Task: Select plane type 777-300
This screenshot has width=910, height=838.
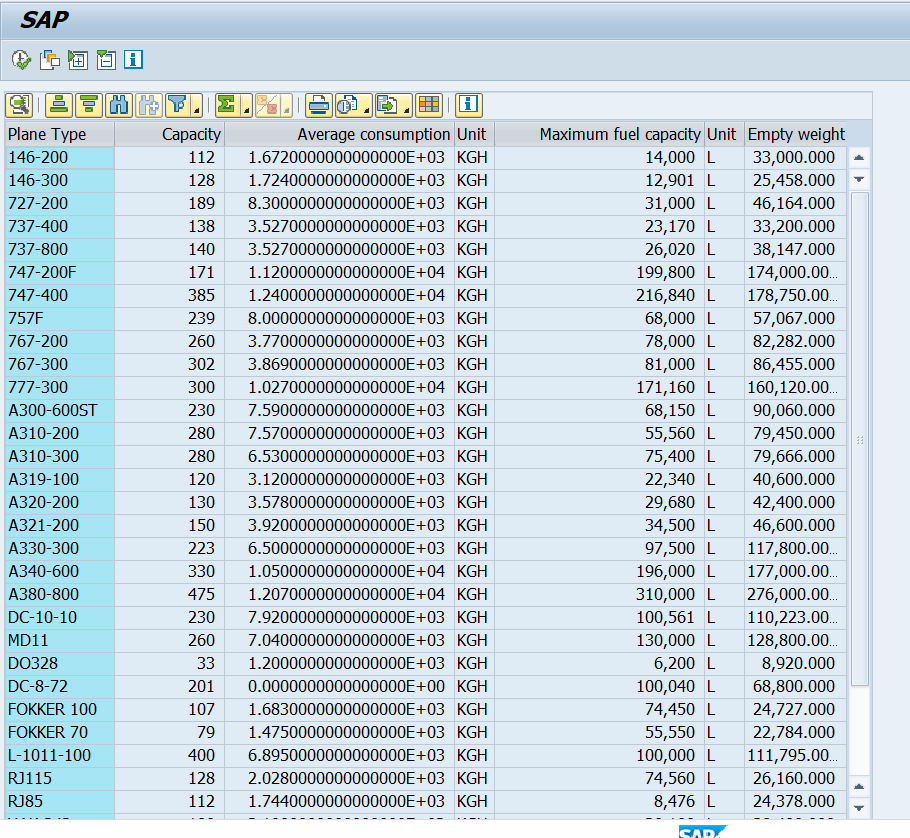Action: [59, 387]
